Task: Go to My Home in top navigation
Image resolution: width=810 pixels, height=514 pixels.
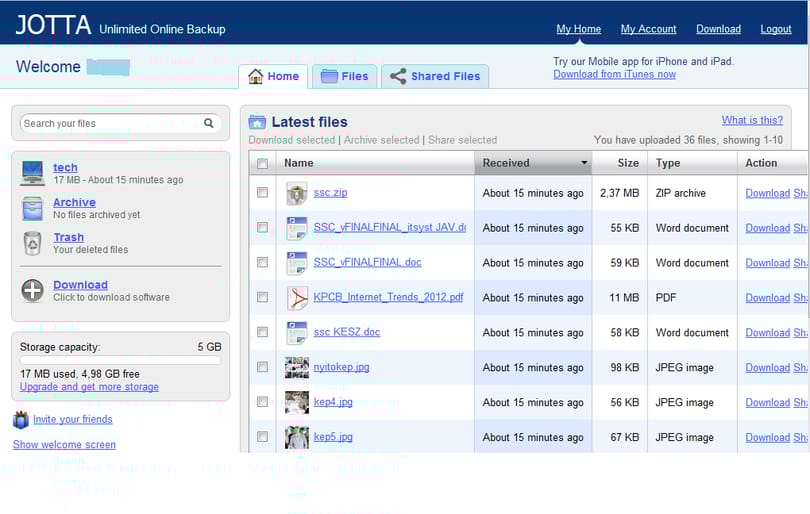Action: [579, 29]
